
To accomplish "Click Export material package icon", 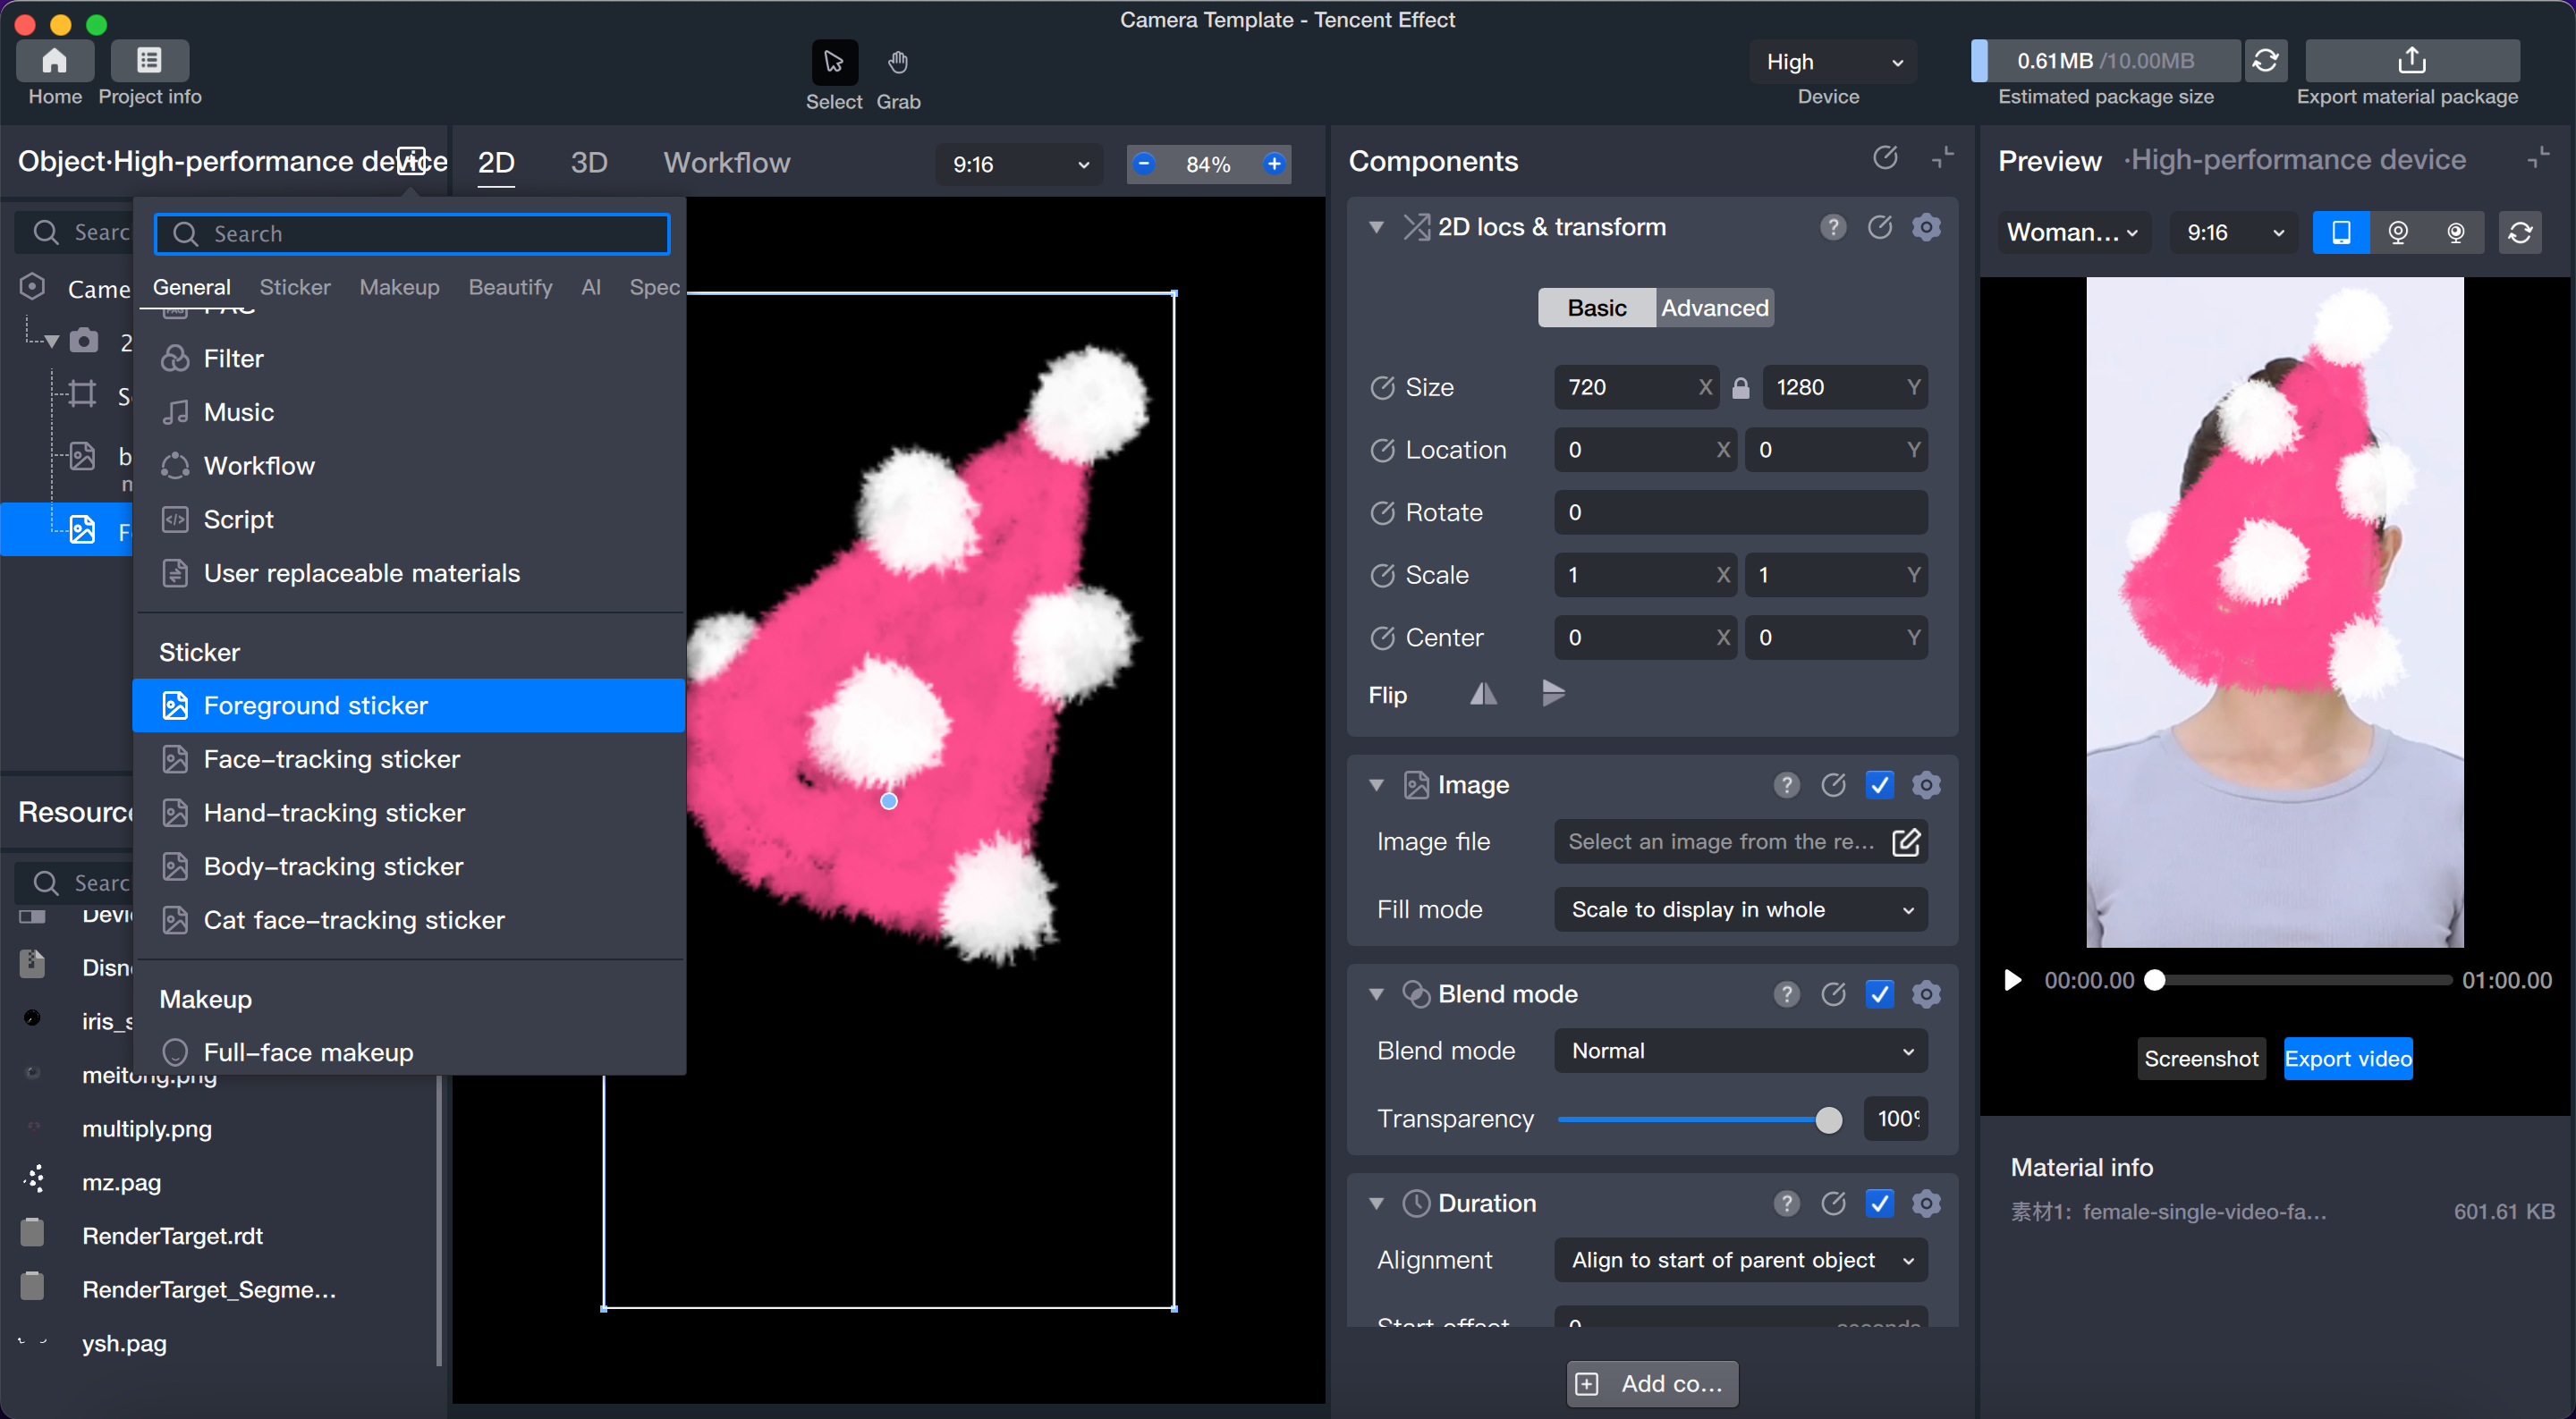I will (2411, 61).
